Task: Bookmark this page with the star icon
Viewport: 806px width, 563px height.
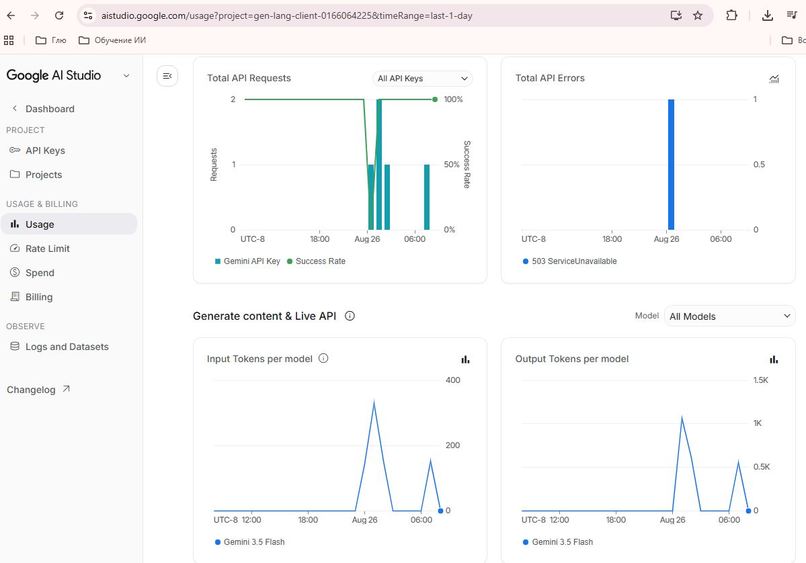Action: coord(698,15)
